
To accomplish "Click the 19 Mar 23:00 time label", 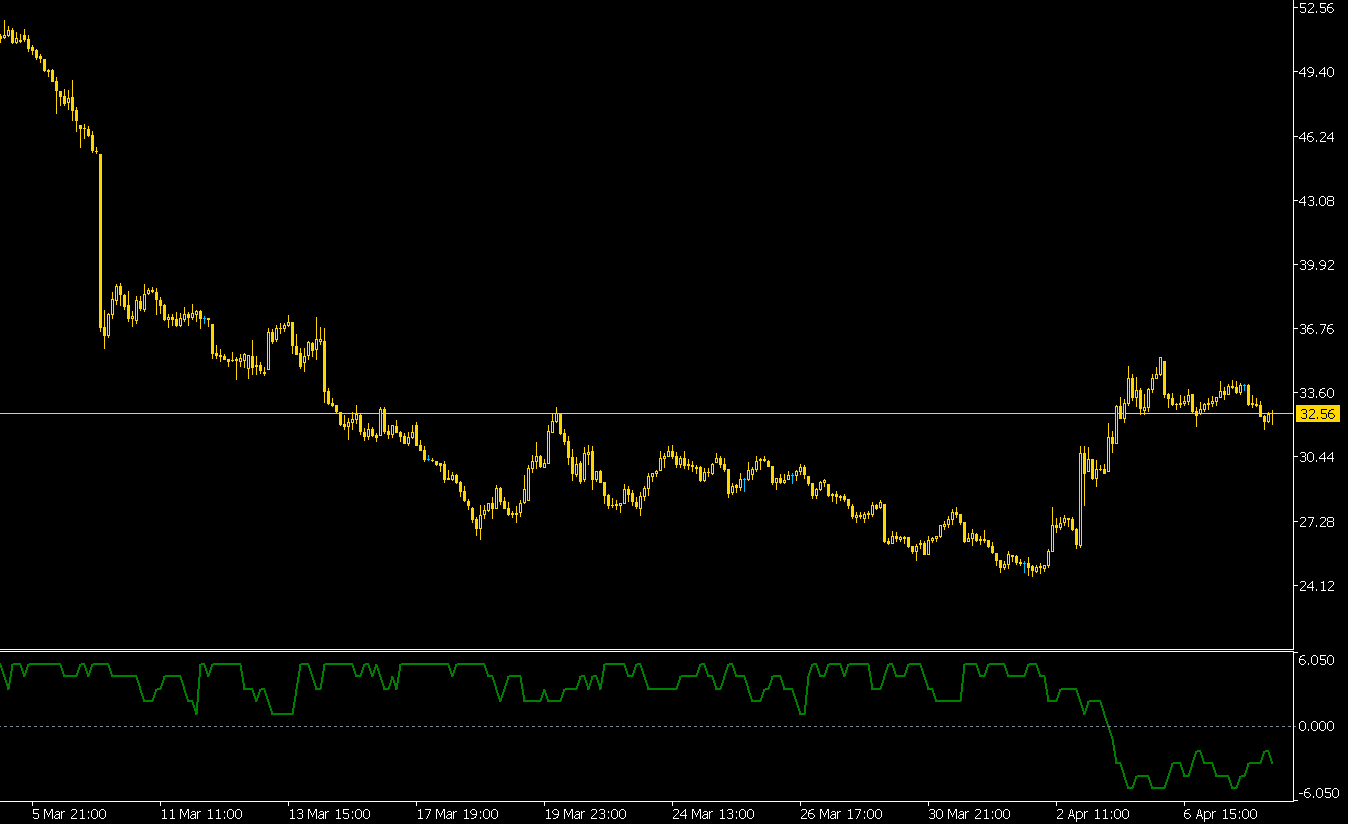I will pyautogui.click(x=585, y=814).
